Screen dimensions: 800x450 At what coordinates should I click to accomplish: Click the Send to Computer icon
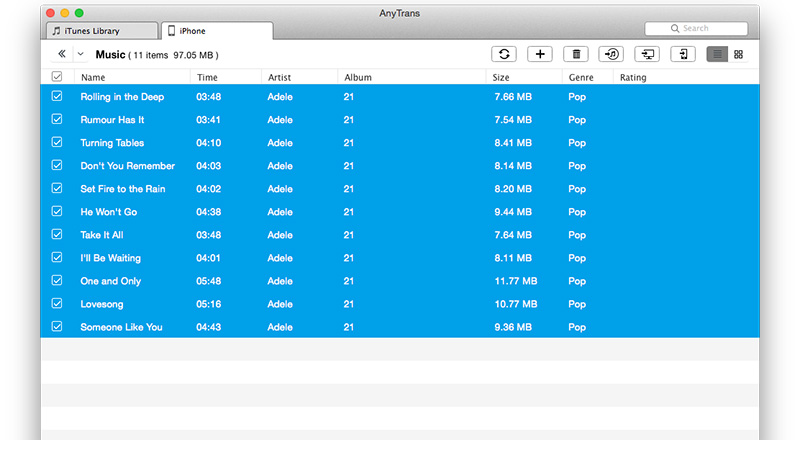(647, 54)
